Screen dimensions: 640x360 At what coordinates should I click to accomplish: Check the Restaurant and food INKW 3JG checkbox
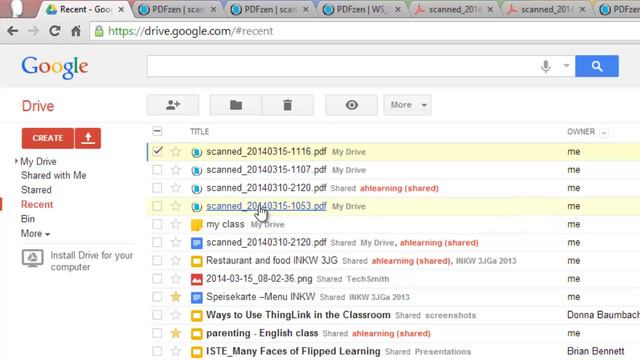coord(157,260)
